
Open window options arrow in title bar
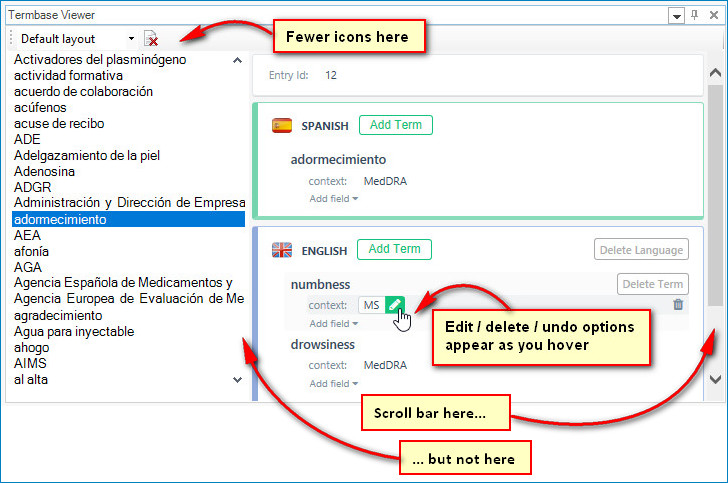click(677, 15)
